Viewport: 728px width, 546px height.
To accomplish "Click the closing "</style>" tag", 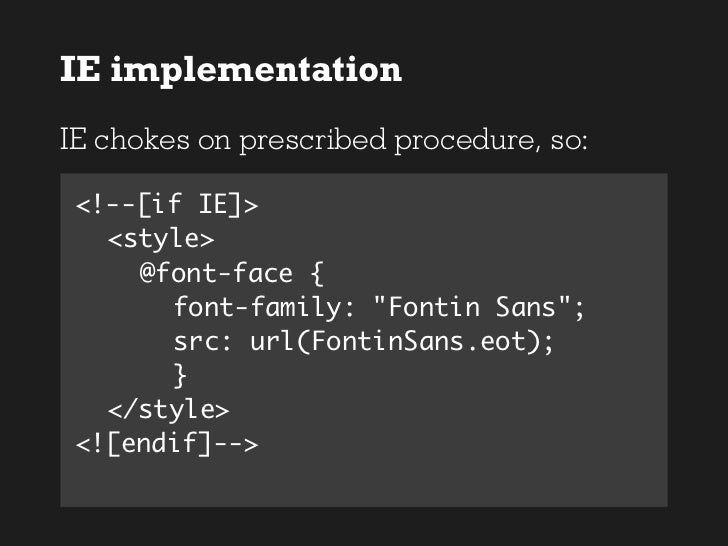I will click(168, 410).
